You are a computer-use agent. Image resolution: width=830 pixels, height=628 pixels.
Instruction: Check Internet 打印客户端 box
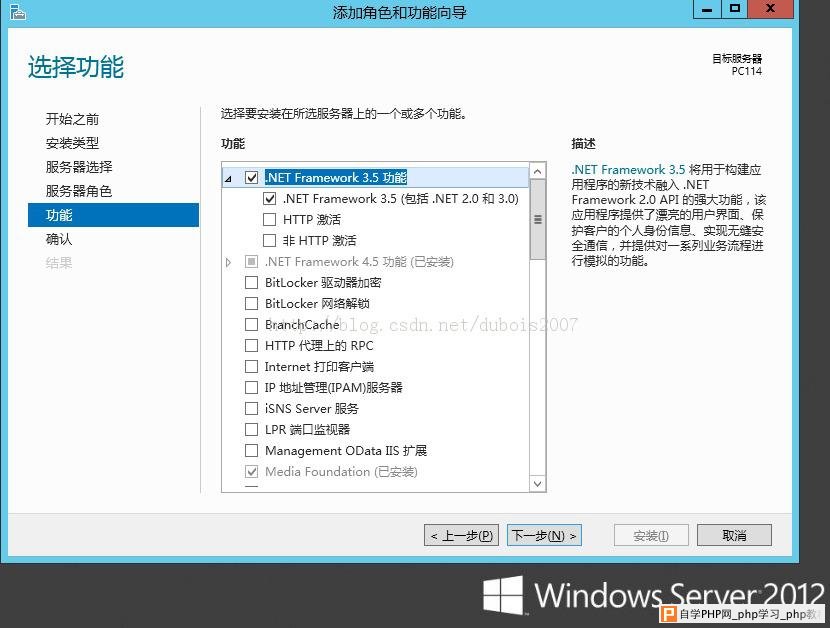click(x=251, y=366)
